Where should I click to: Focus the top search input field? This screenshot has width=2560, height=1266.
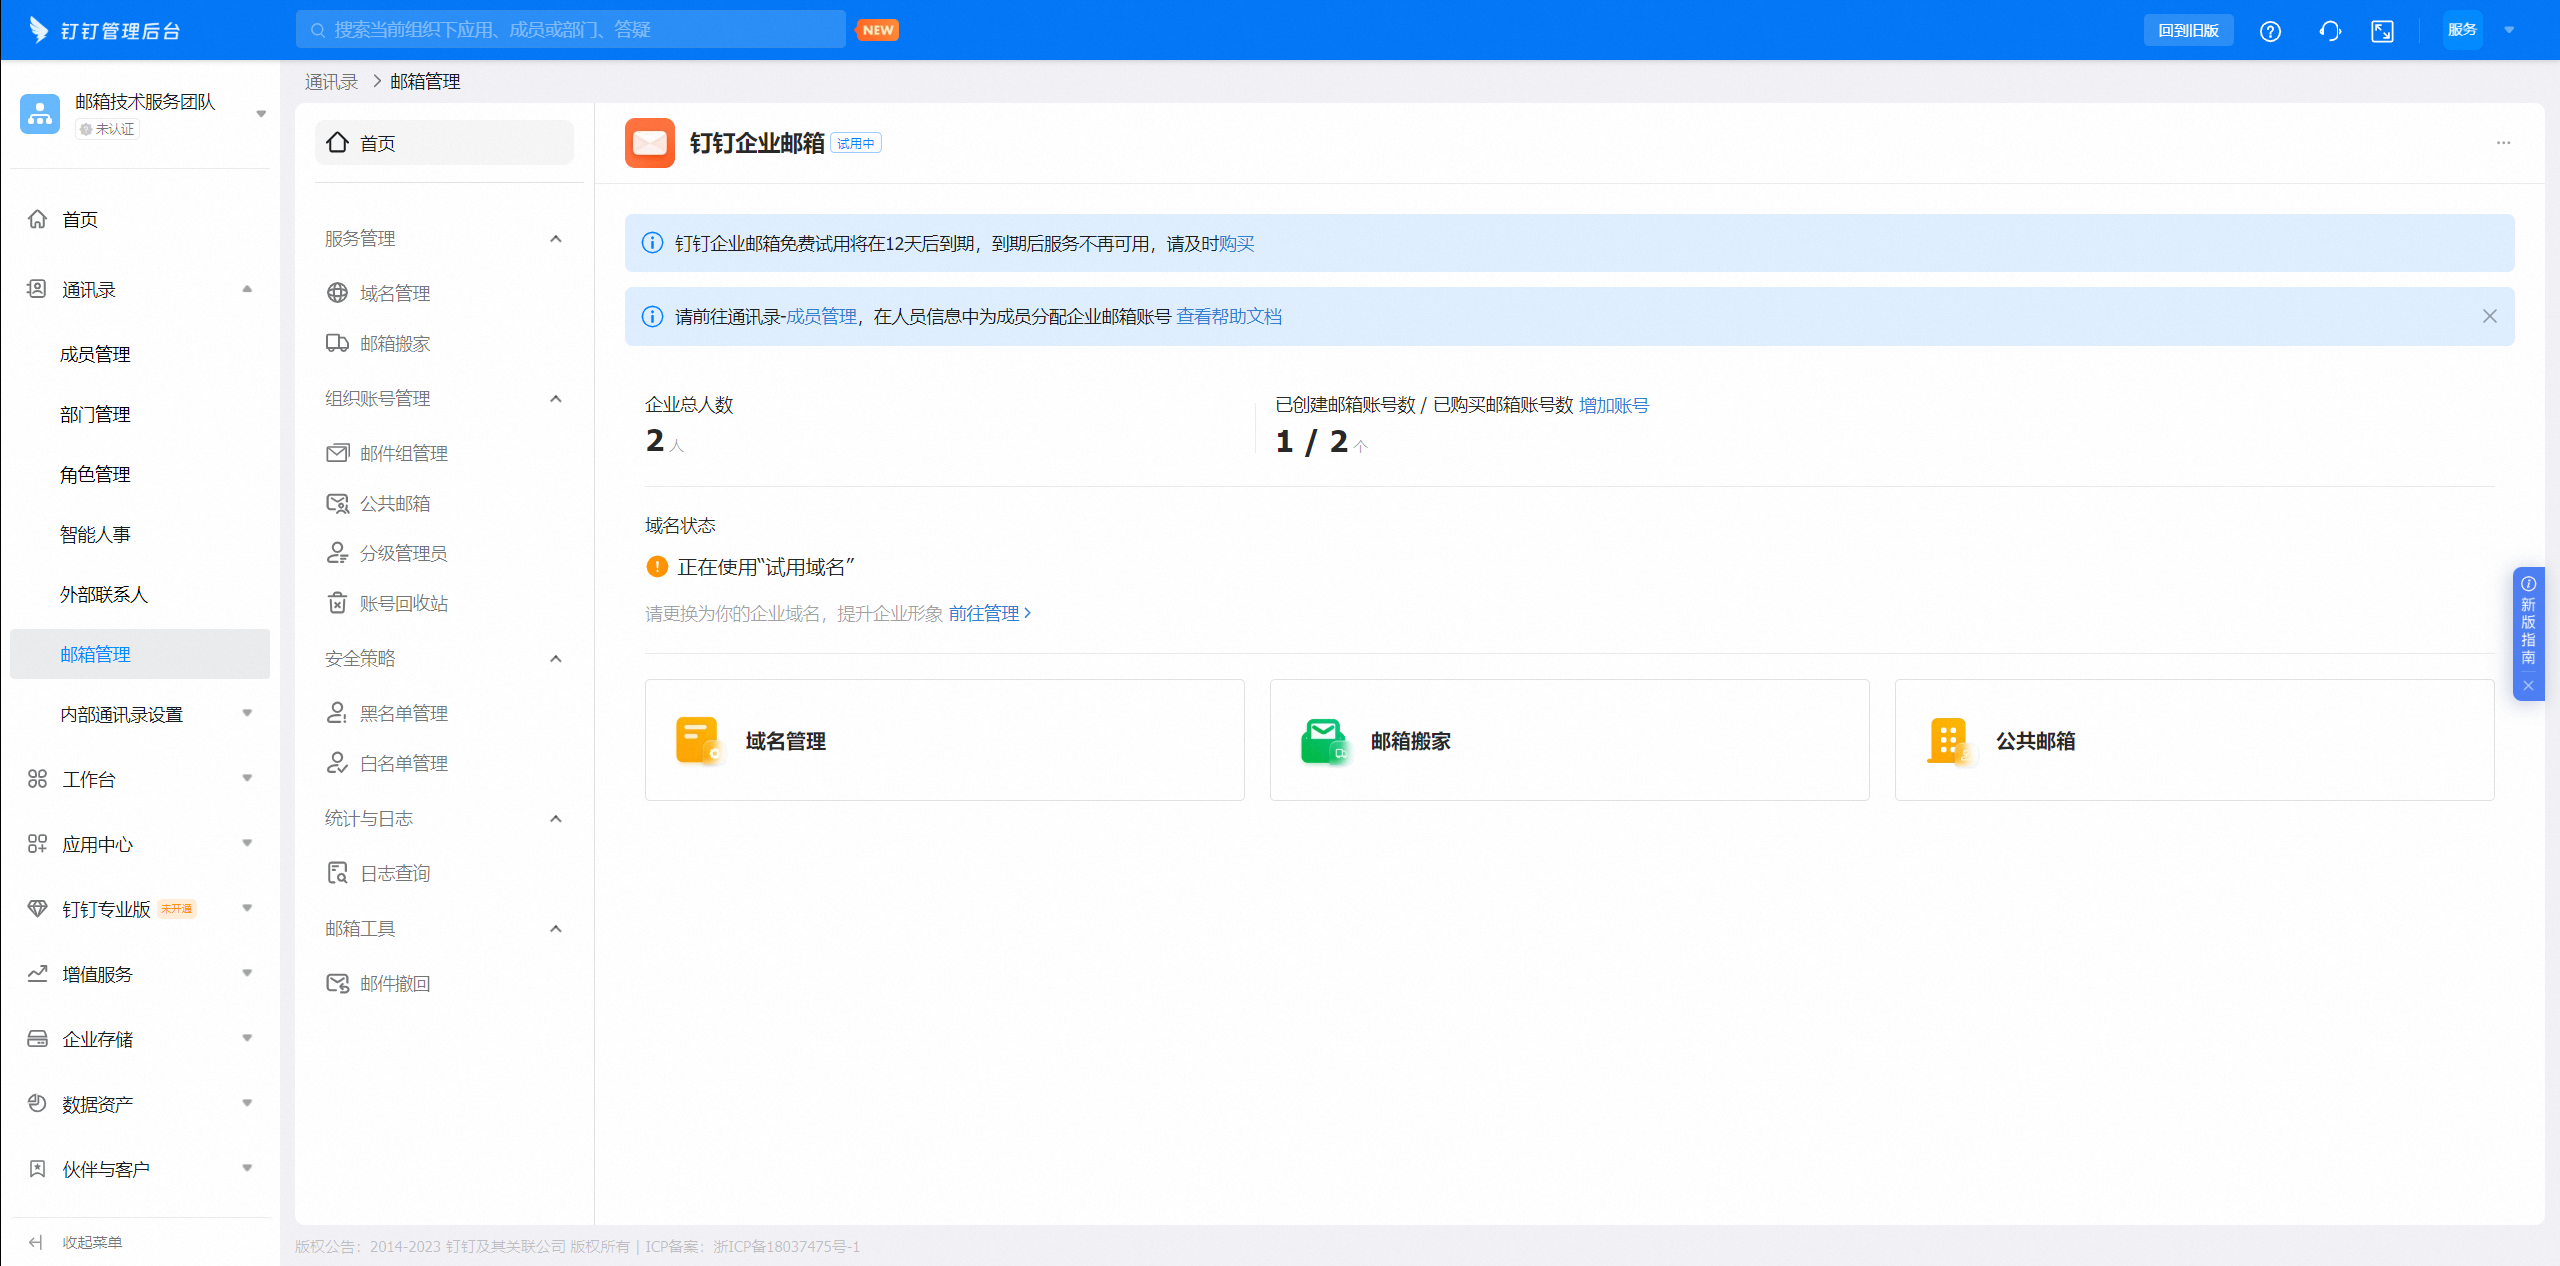pyautogui.click(x=571, y=30)
